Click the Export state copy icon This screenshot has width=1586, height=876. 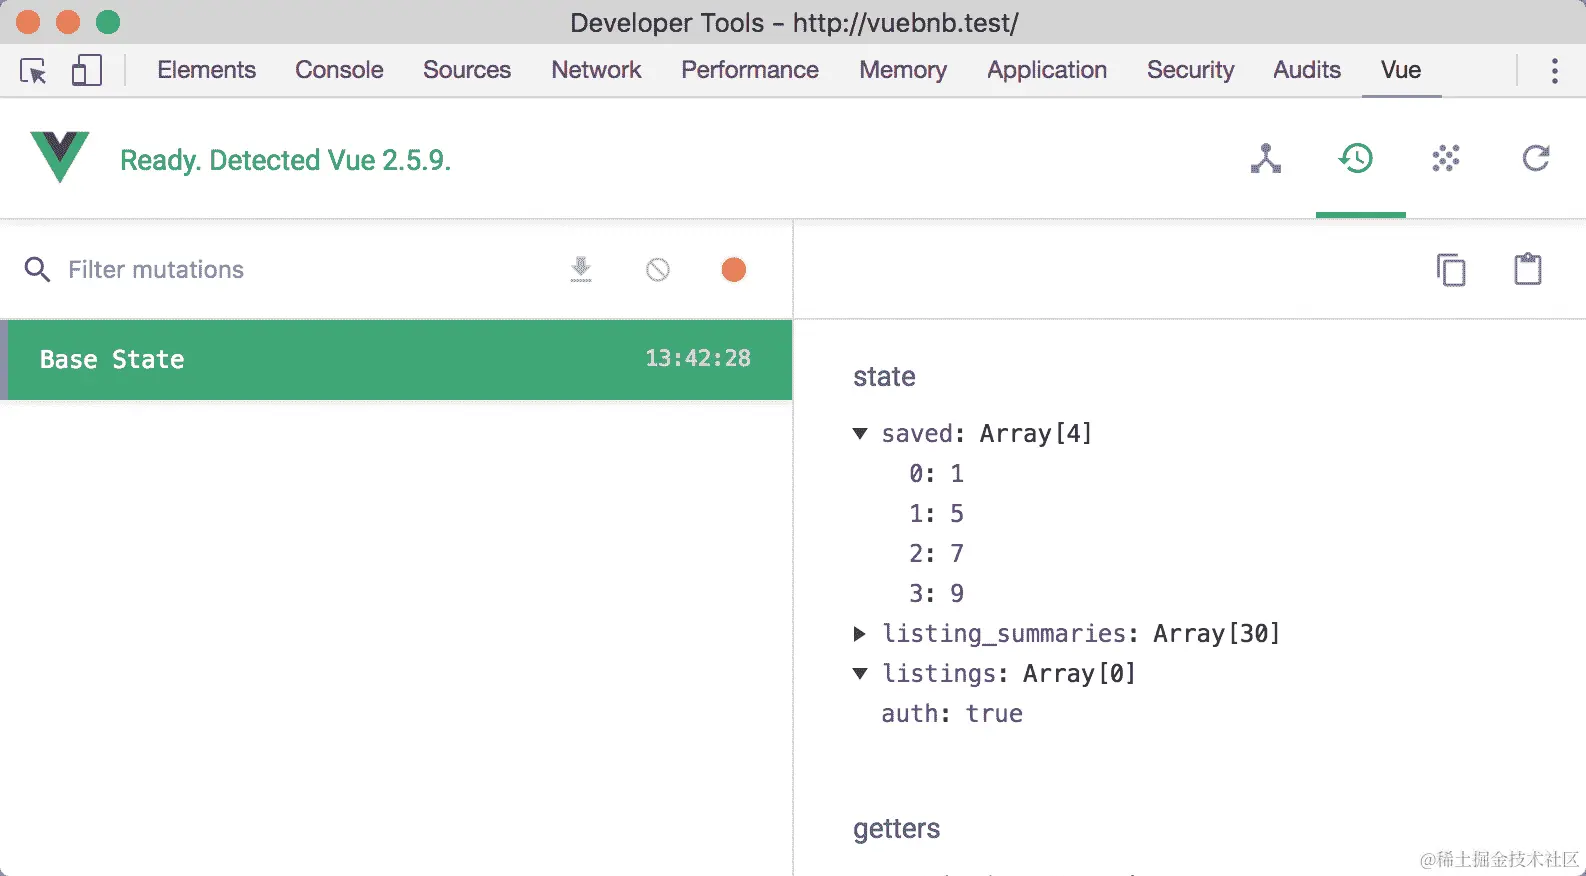pos(1451,270)
